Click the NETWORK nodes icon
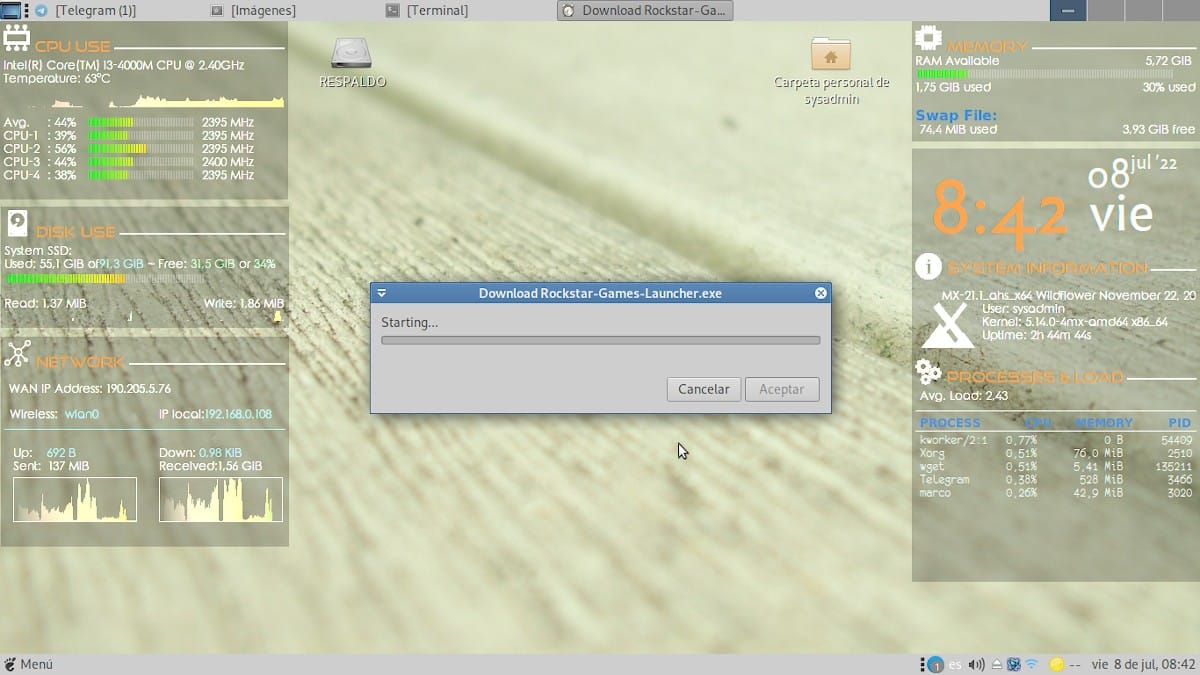The image size is (1200, 675). click(17, 354)
